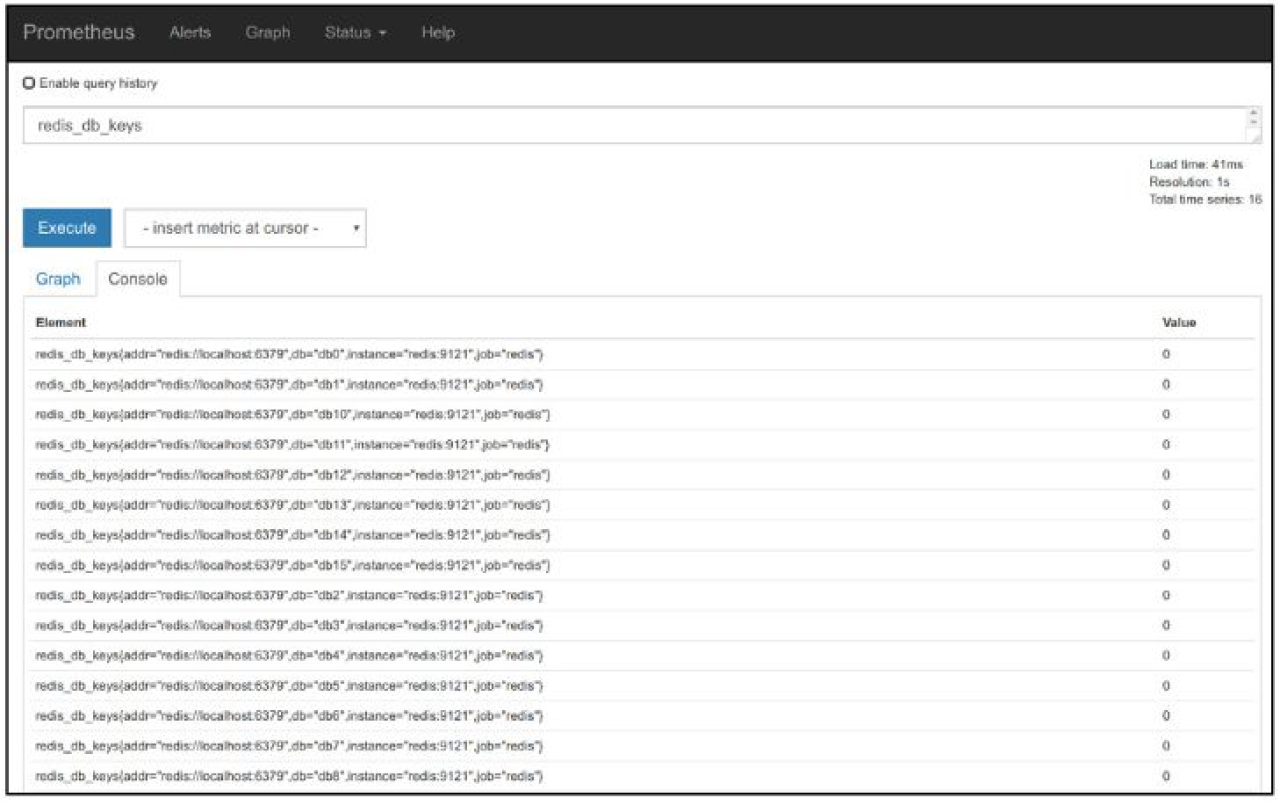Select the redis_db_keys db5 row

640,686
